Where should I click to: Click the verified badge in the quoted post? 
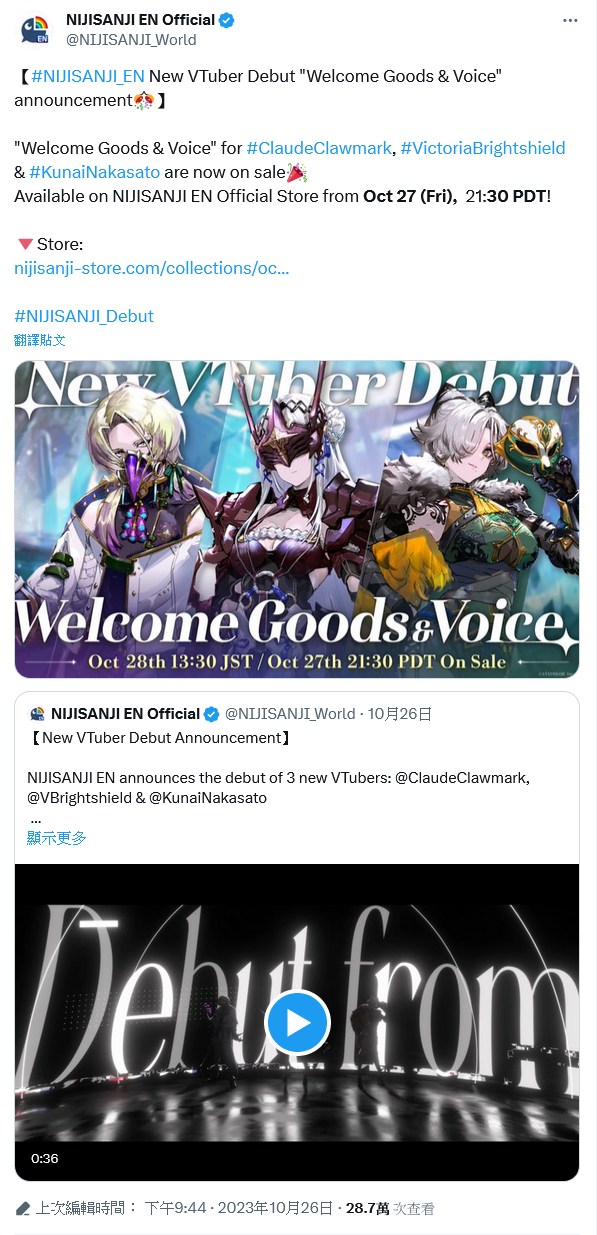point(212,714)
